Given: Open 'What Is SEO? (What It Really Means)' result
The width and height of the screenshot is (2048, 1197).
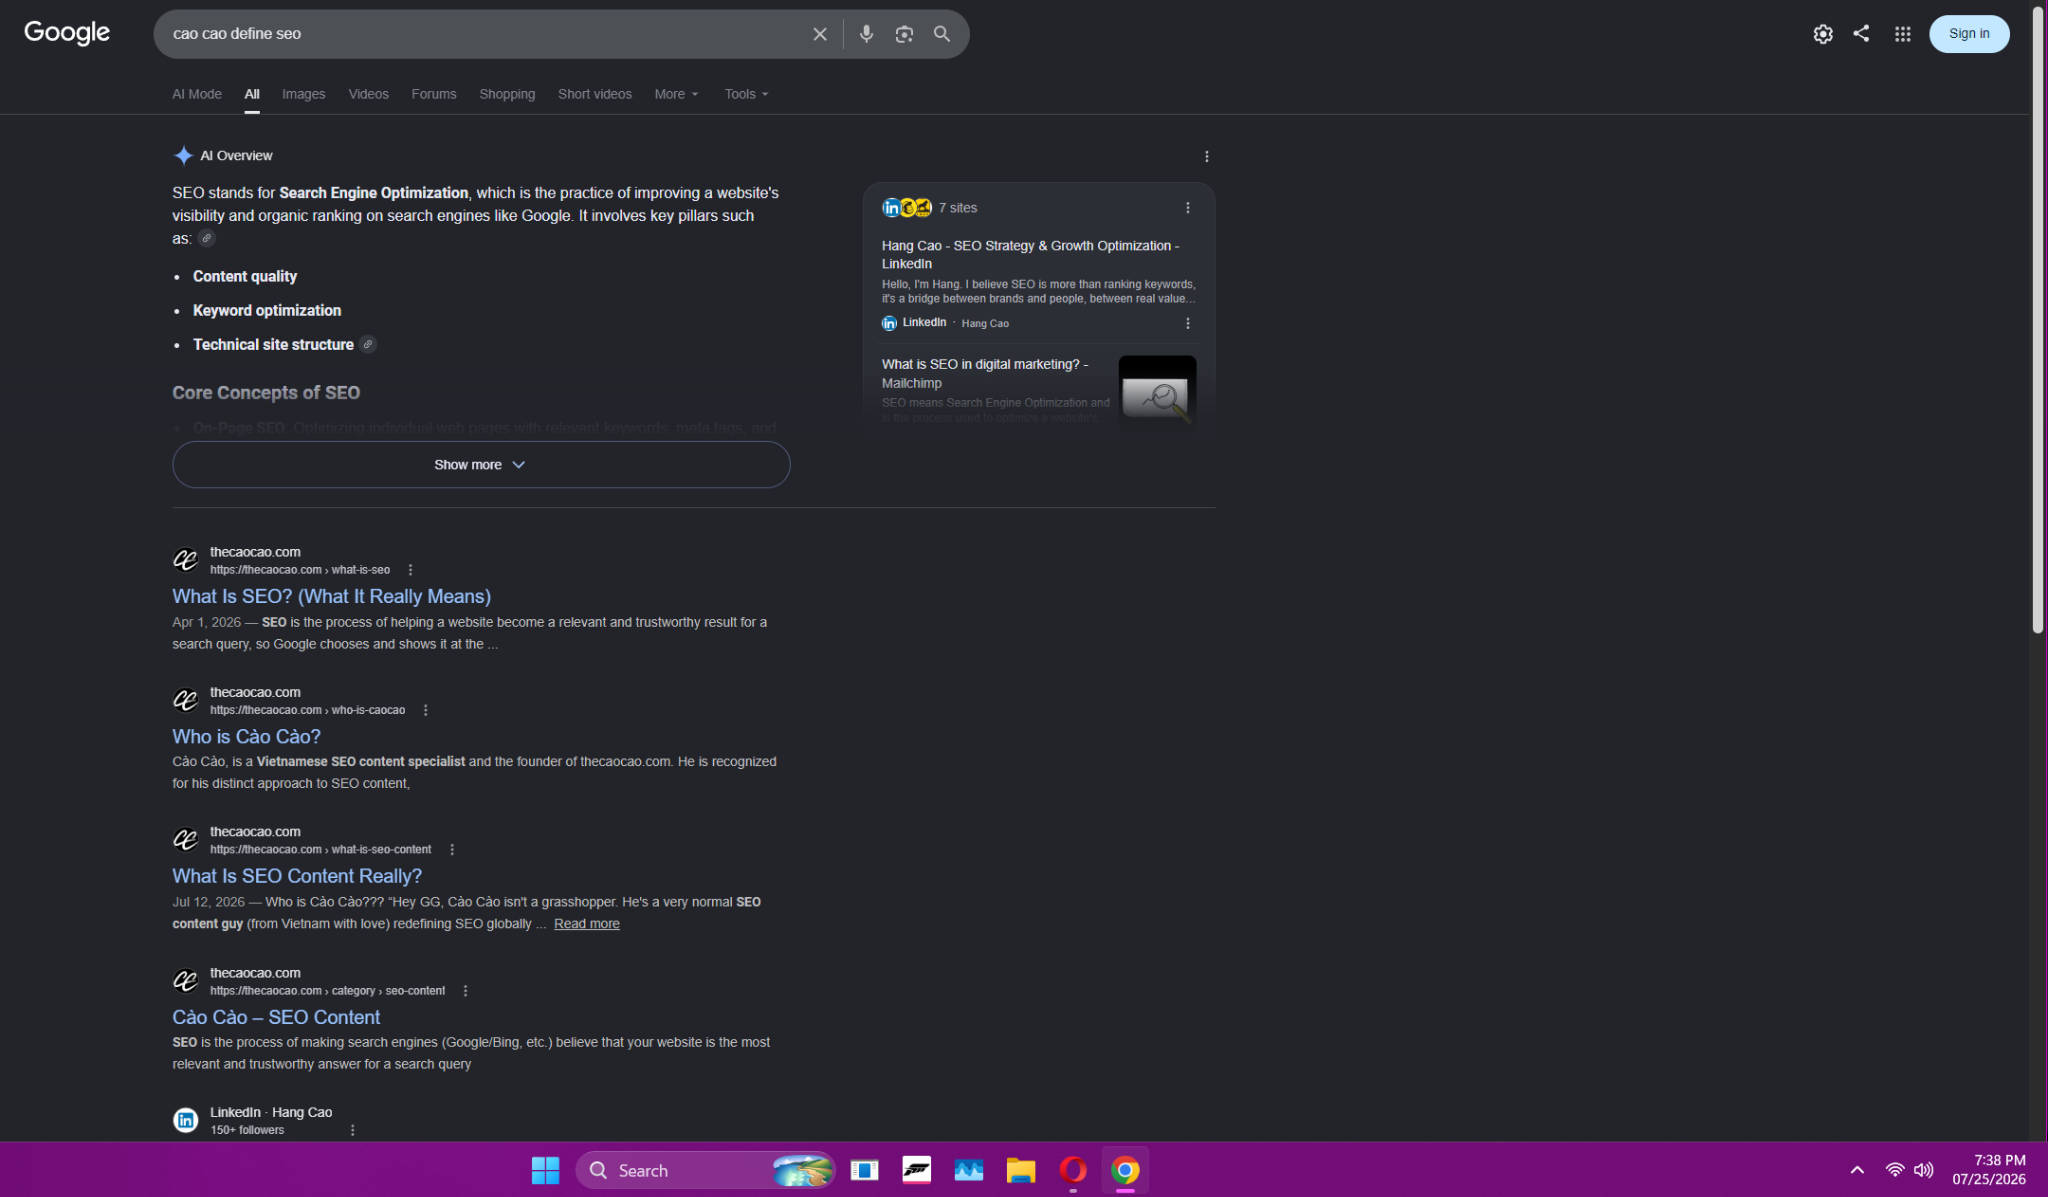Looking at the screenshot, I should tap(331, 596).
